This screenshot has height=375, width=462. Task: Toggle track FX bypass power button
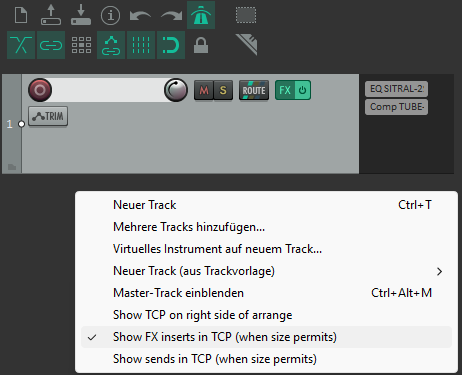303,90
